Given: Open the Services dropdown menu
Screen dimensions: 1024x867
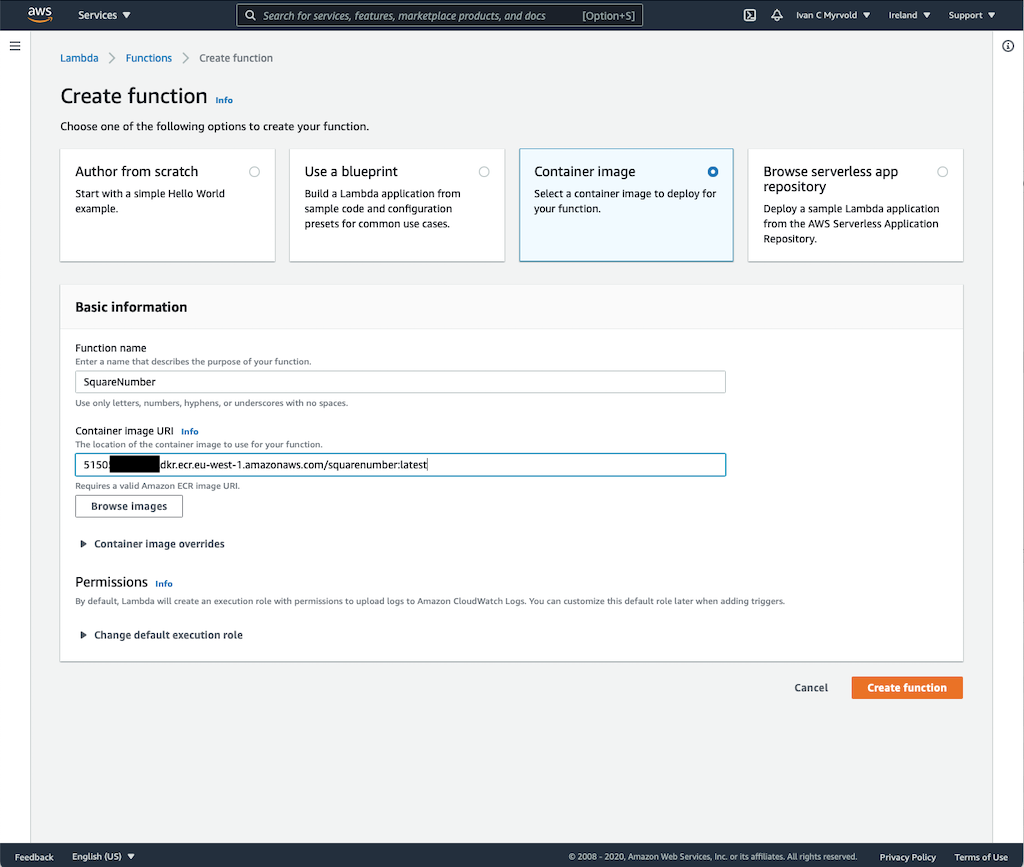Looking at the screenshot, I should click(x=104, y=15).
